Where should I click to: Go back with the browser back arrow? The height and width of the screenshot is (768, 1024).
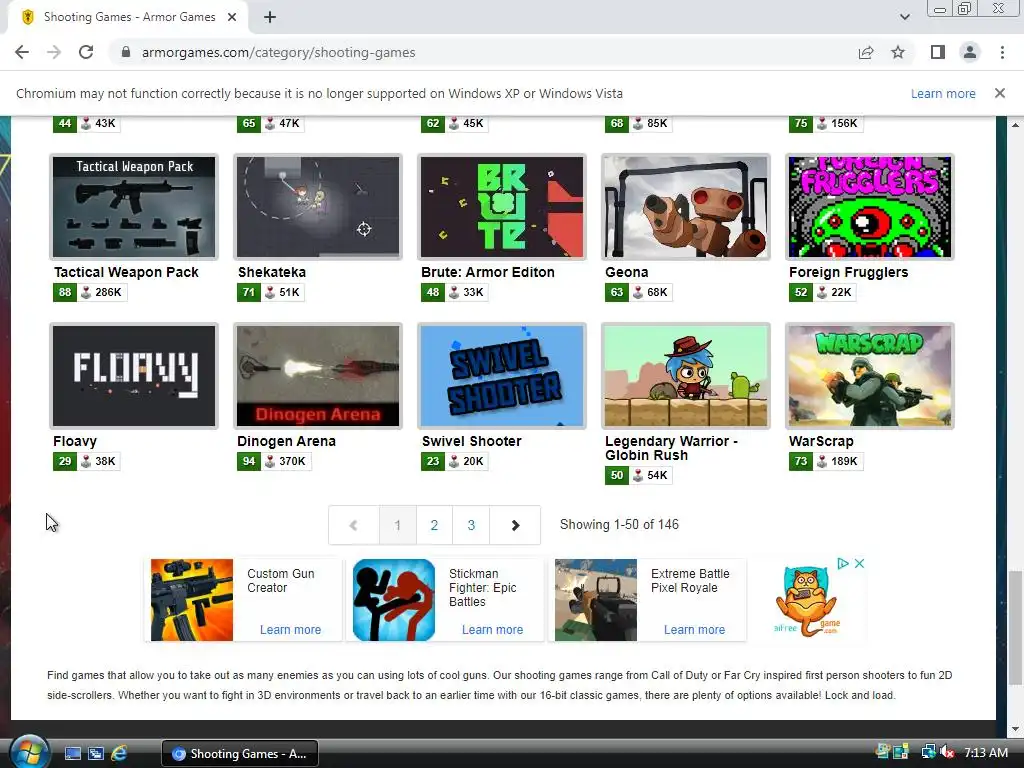click(22, 52)
